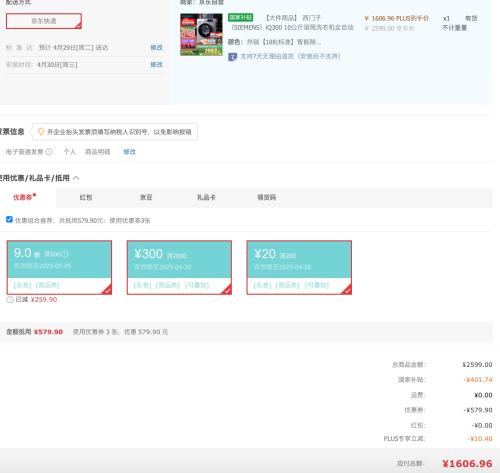Click the 应付总额 ¥1606.96 total
Image resolution: width=500 pixels, height=473 pixels.
pyautogui.click(x=467, y=463)
